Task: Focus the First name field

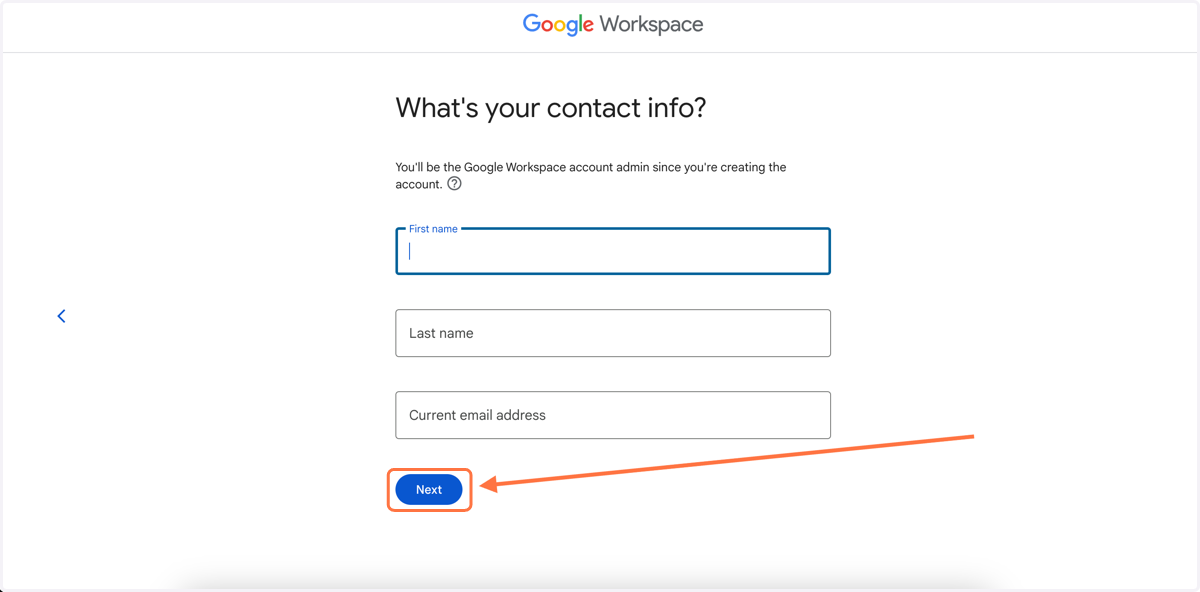Action: click(613, 251)
